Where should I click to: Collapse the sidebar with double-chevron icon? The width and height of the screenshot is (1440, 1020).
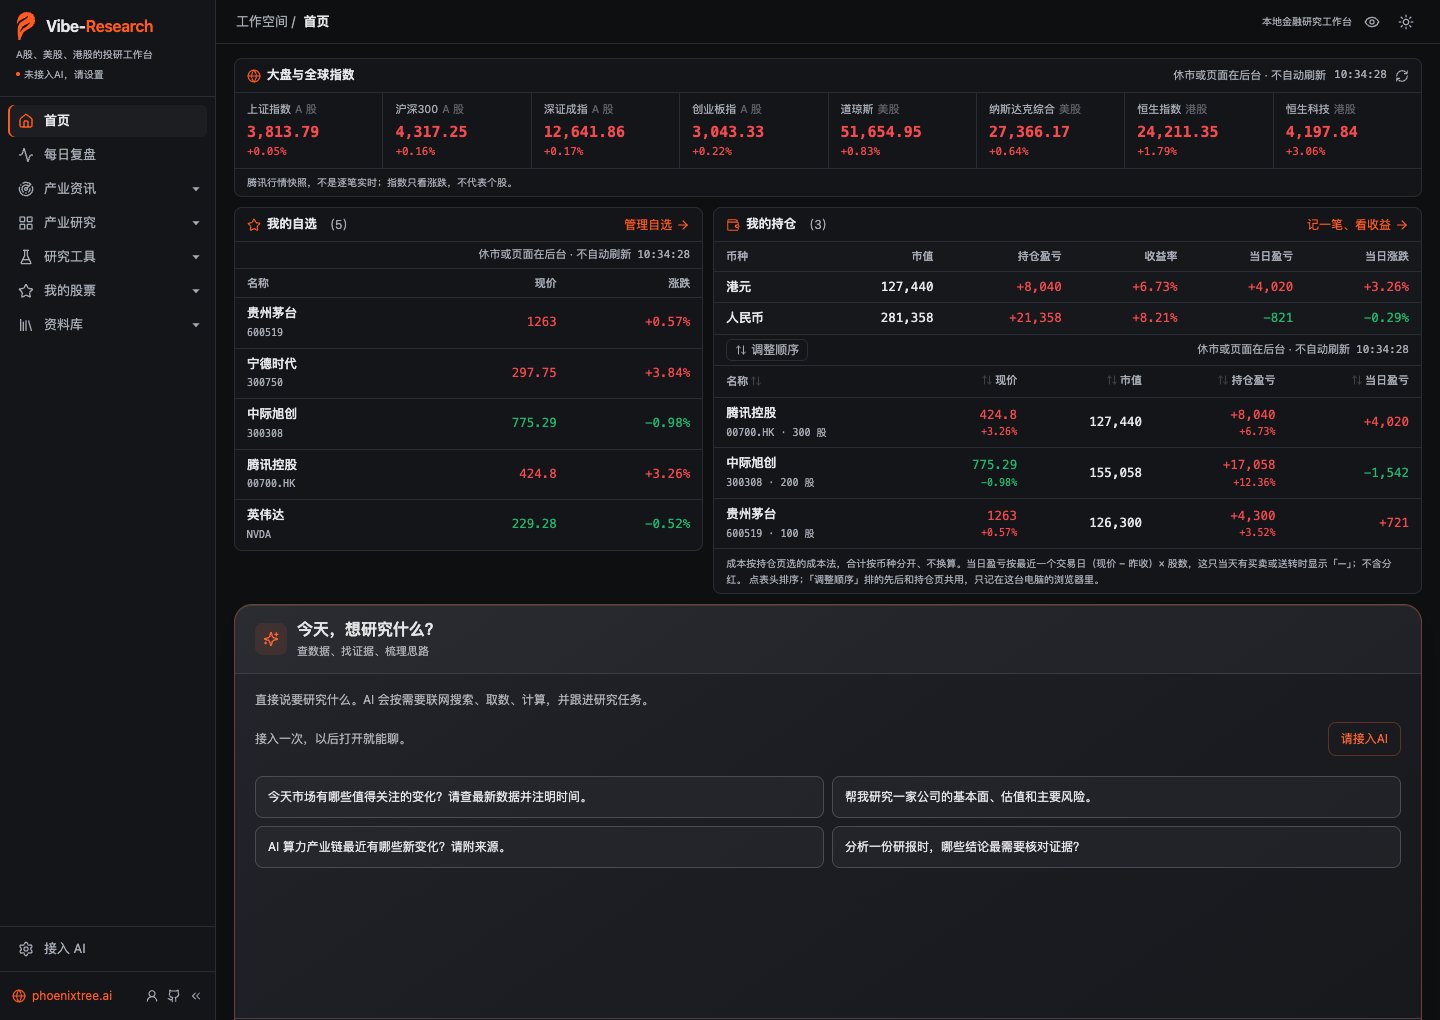coord(196,996)
